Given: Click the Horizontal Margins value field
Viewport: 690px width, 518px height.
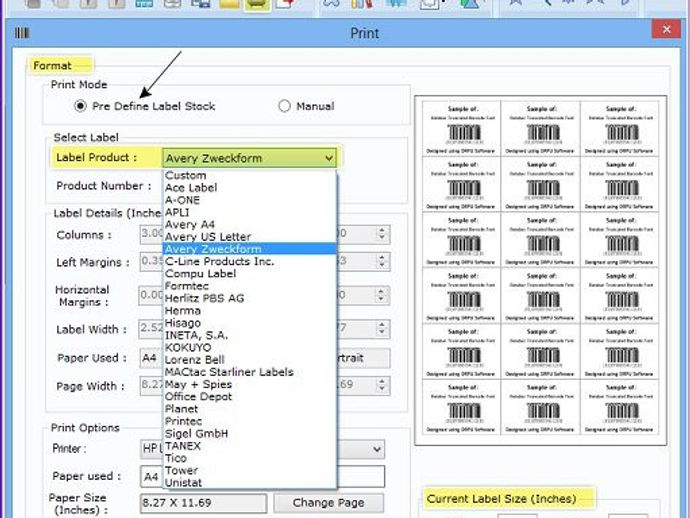Looking at the screenshot, I should click(151, 295).
